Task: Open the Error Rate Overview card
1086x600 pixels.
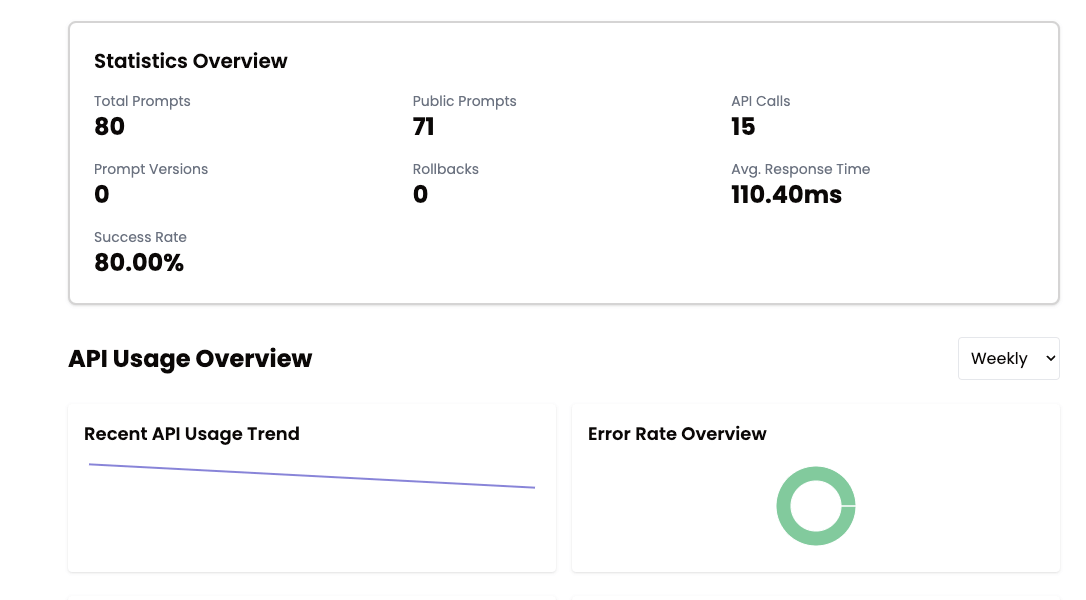Action: click(677, 434)
